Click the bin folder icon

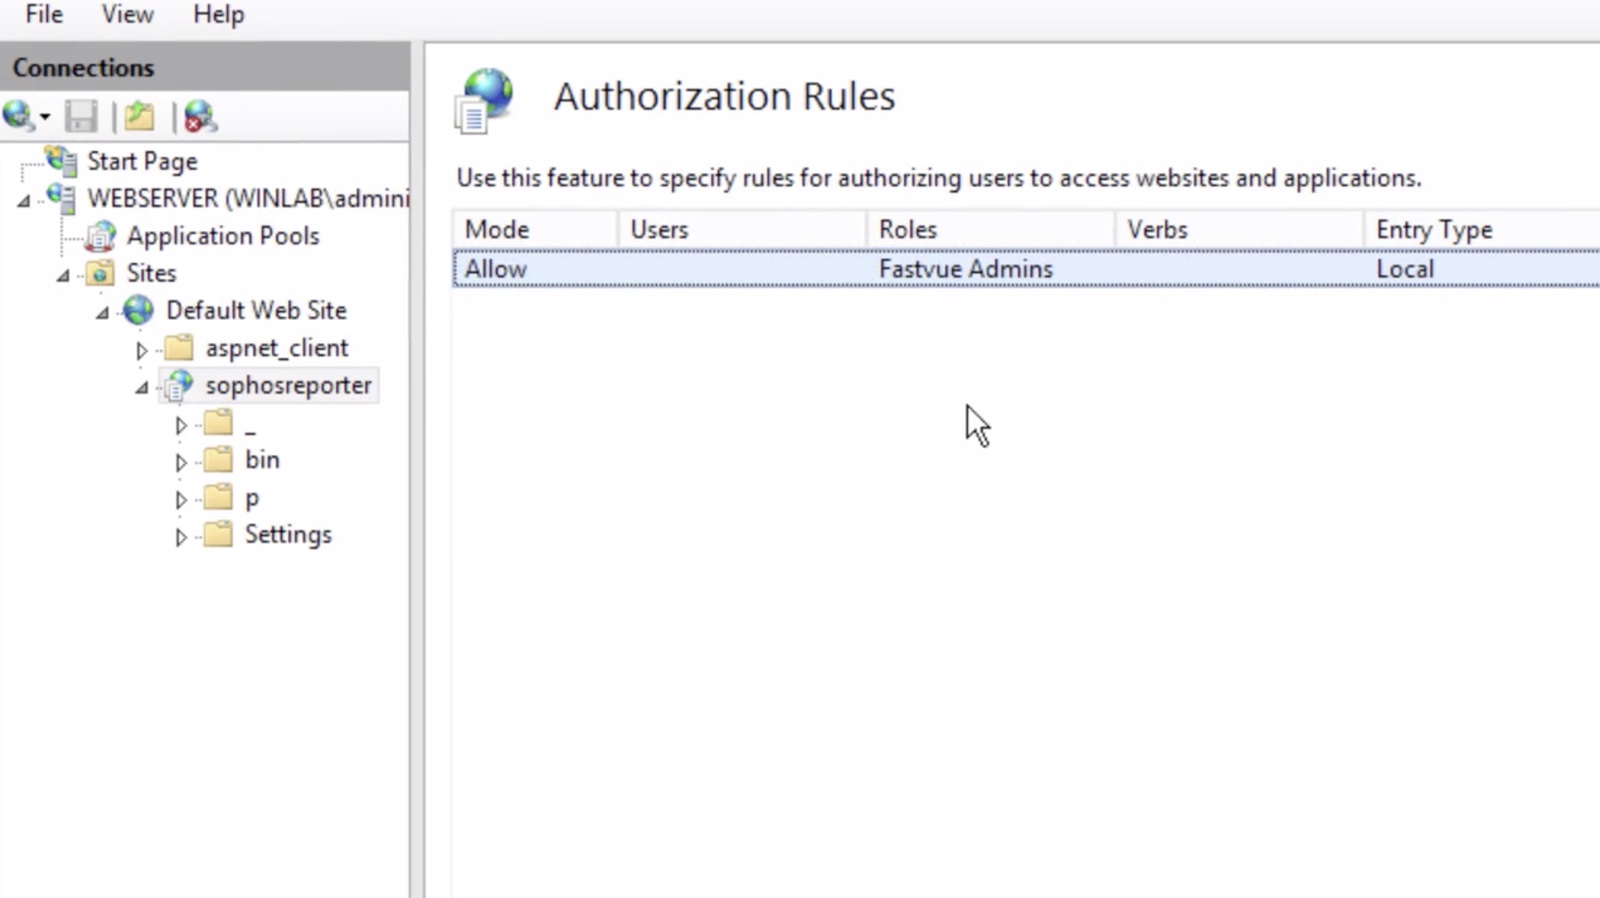tap(219, 460)
